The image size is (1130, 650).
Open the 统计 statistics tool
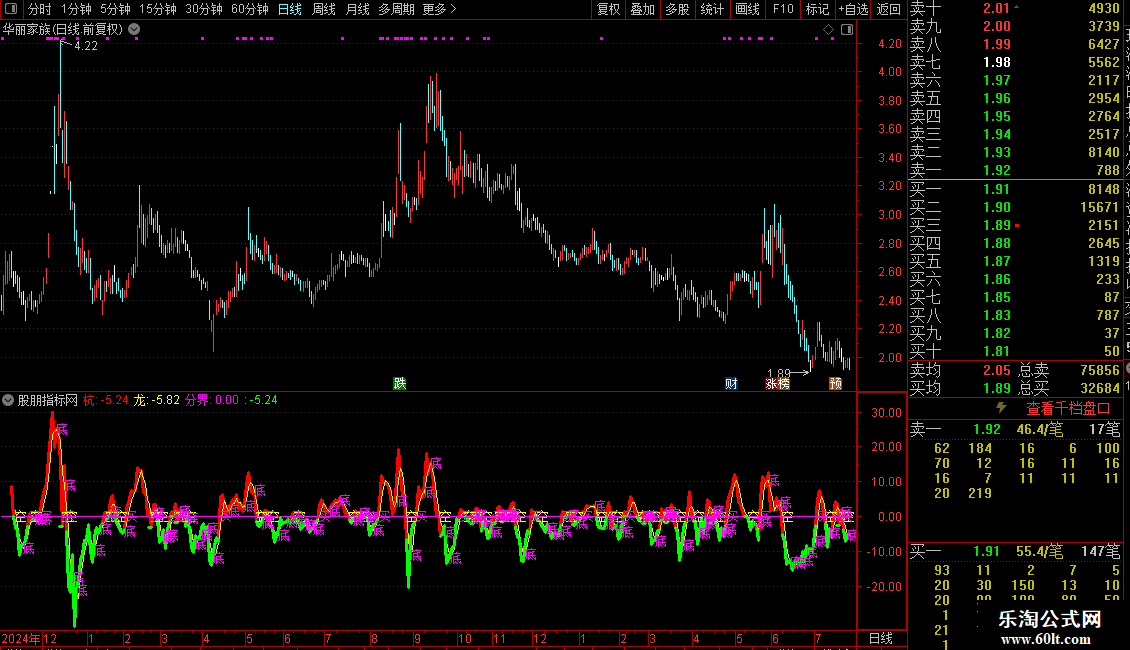pos(712,9)
